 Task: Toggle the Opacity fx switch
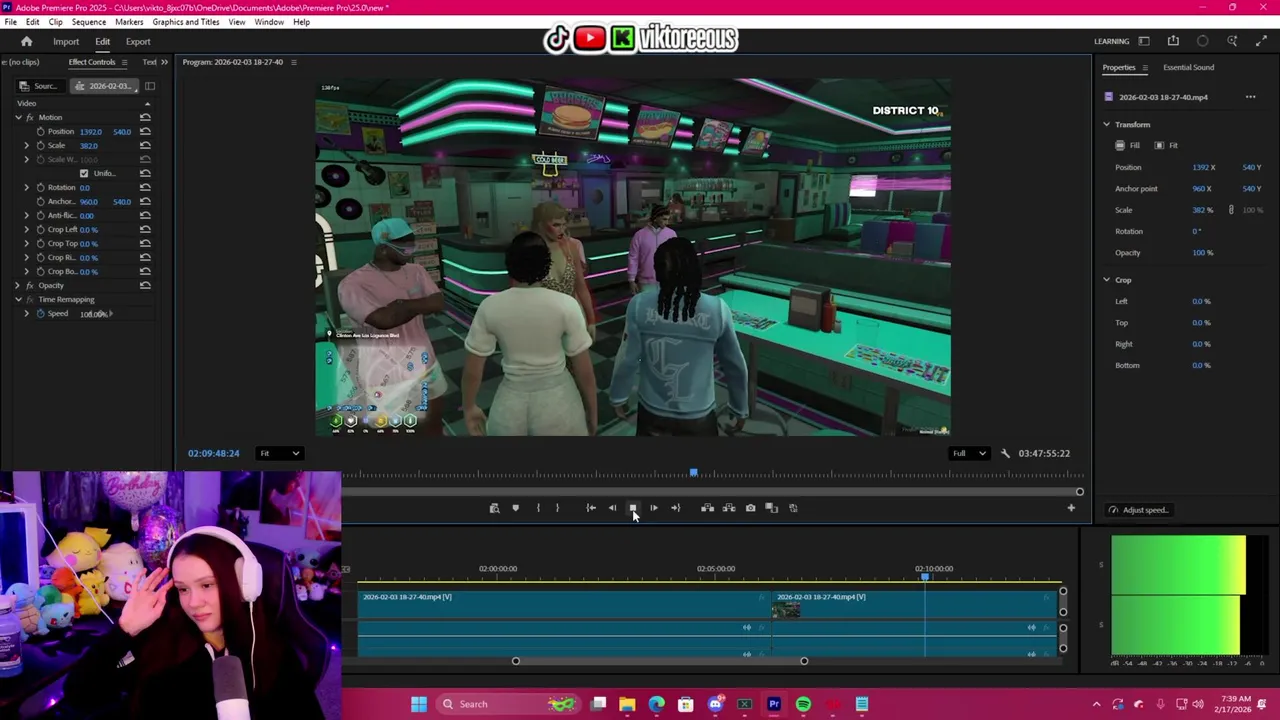[29, 285]
